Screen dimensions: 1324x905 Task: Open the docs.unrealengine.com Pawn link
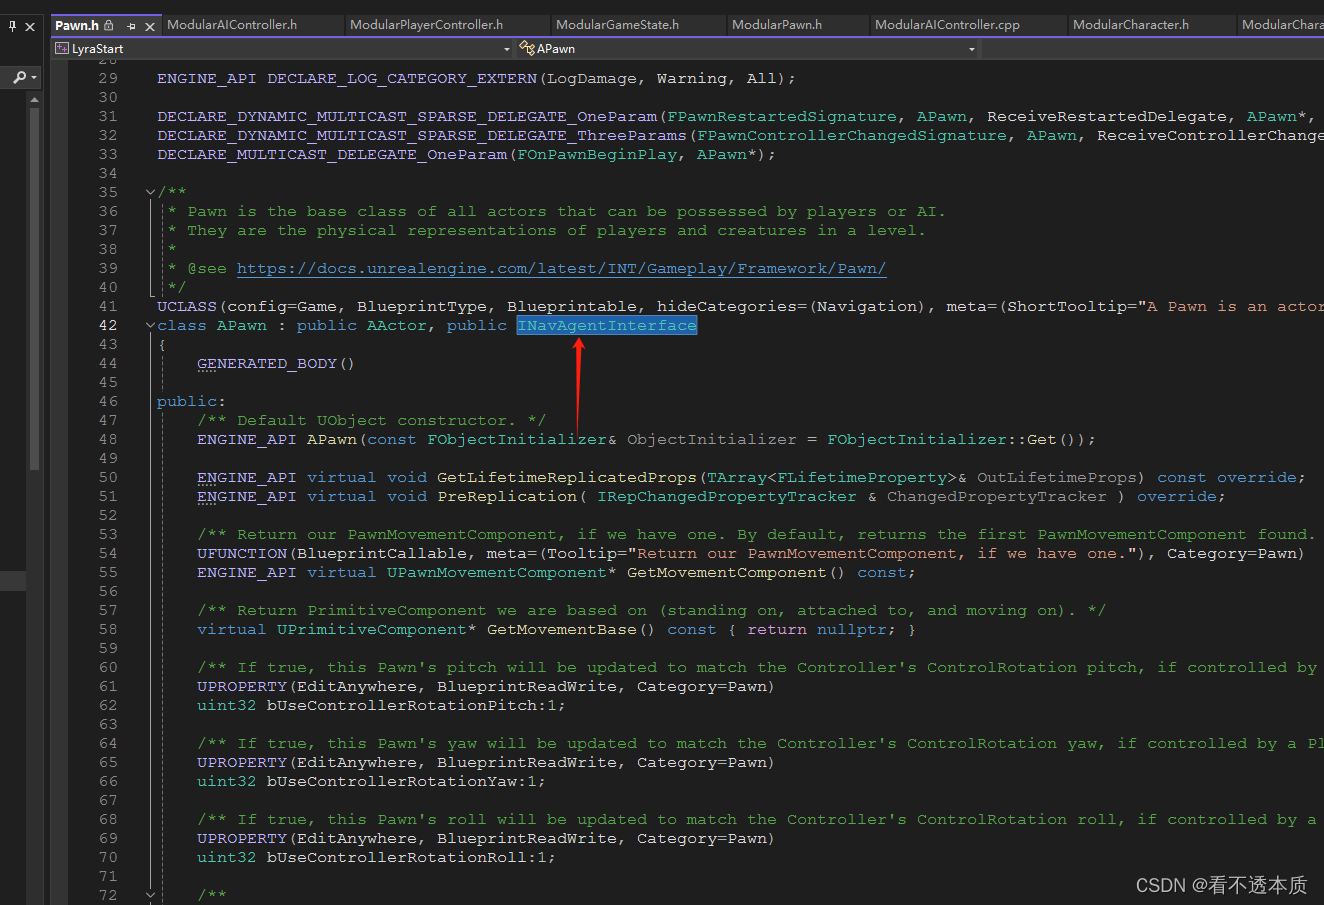561,268
